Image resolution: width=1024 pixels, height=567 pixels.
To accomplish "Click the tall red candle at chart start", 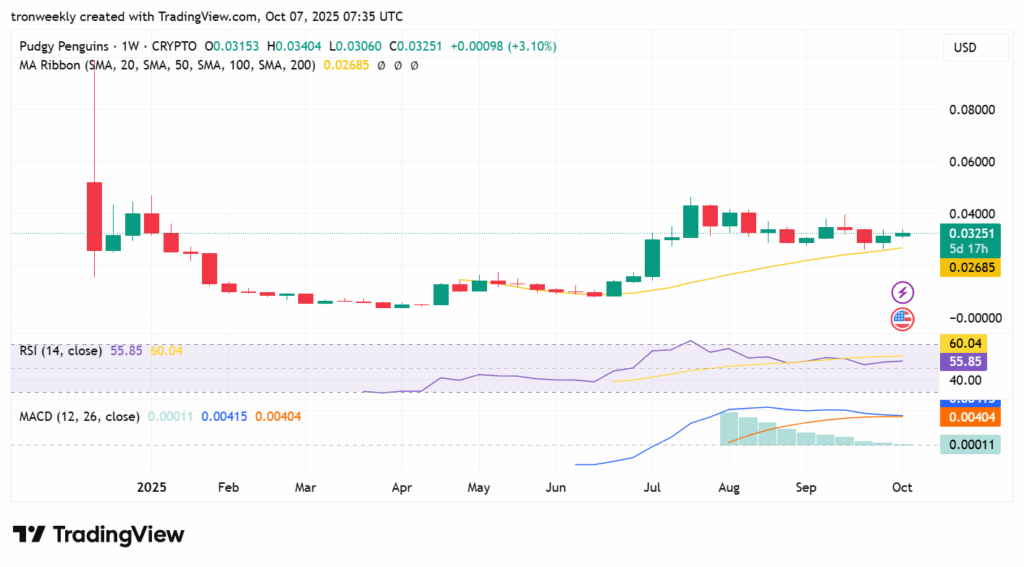I will 94,215.
